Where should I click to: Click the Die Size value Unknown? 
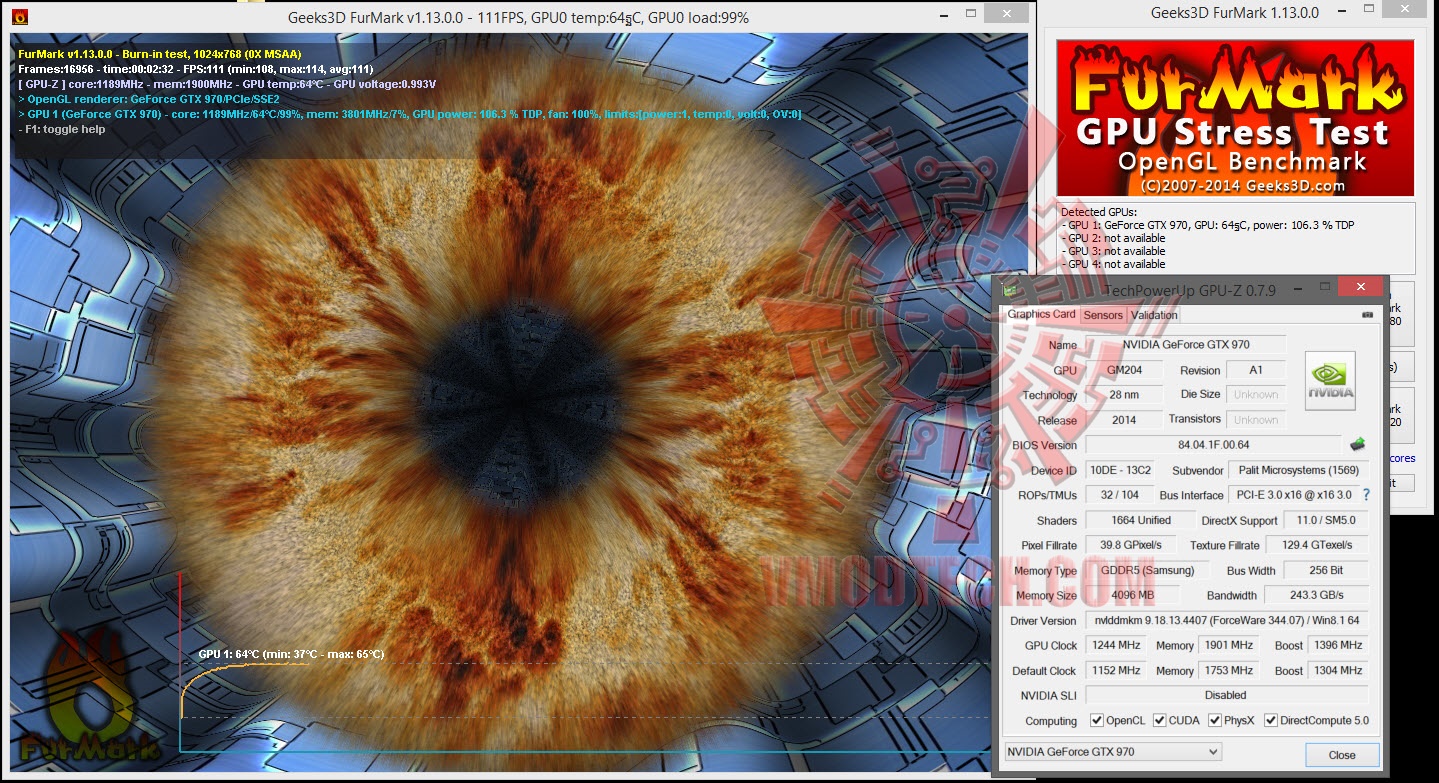click(1255, 395)
